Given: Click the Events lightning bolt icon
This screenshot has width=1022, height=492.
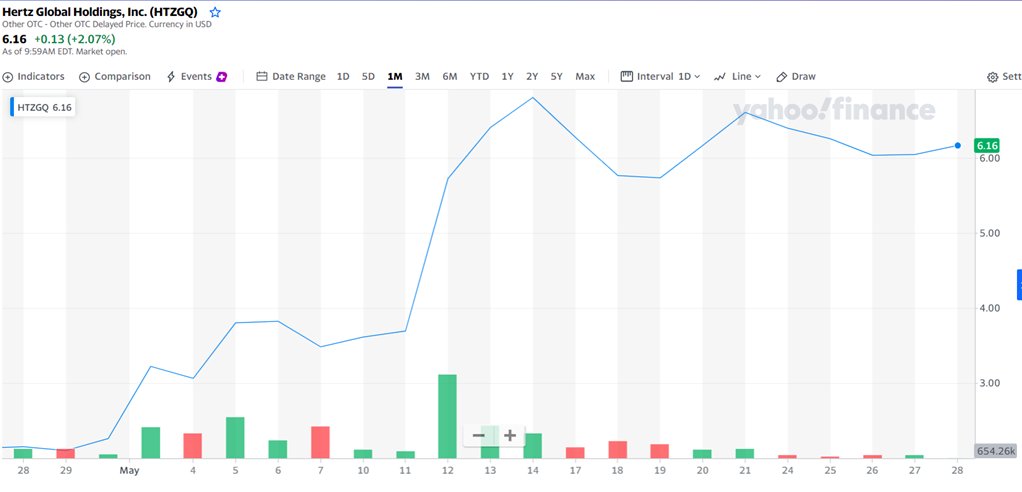Looking at the screenshot, I should coord(171,77).
